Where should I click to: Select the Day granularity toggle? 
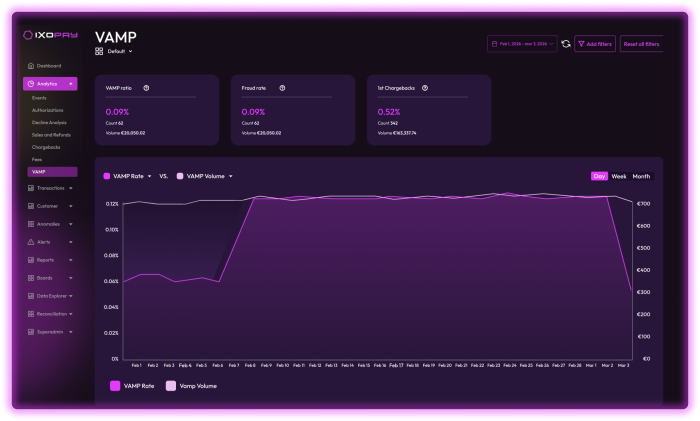tap(599, 176)
